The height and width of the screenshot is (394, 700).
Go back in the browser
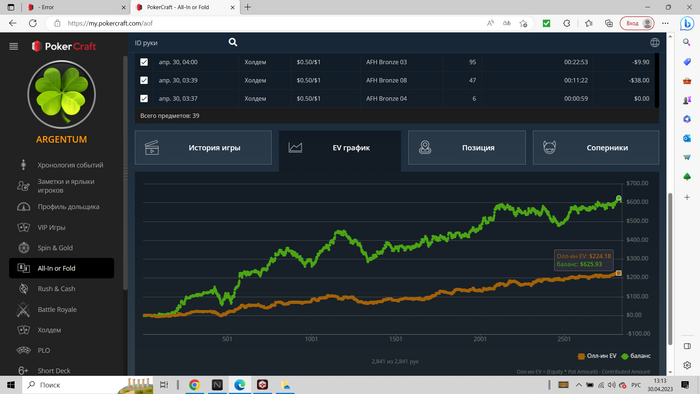(12, 23)
